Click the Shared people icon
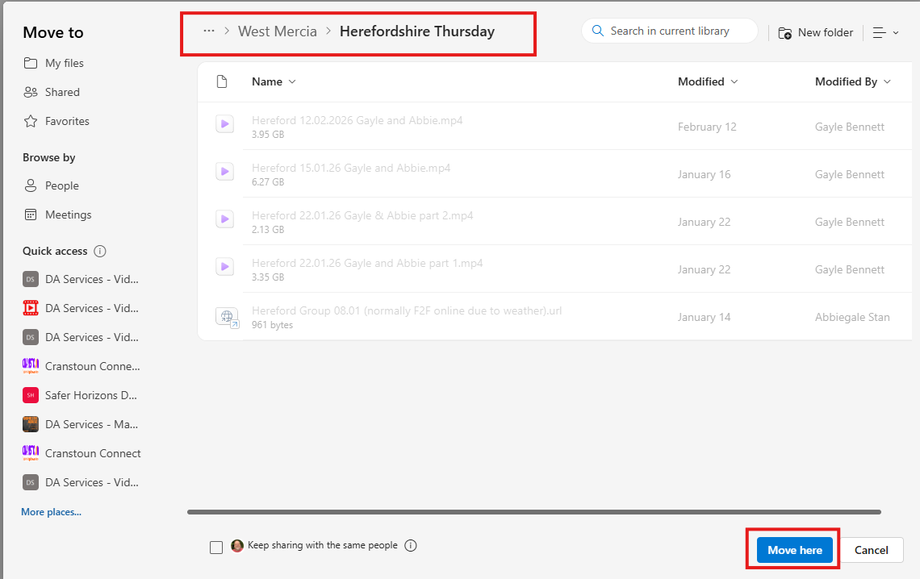 tap(31, 92)
